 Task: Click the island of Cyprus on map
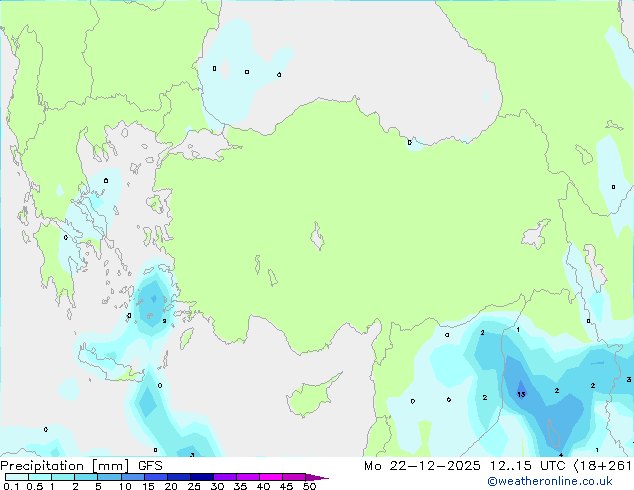311,396
